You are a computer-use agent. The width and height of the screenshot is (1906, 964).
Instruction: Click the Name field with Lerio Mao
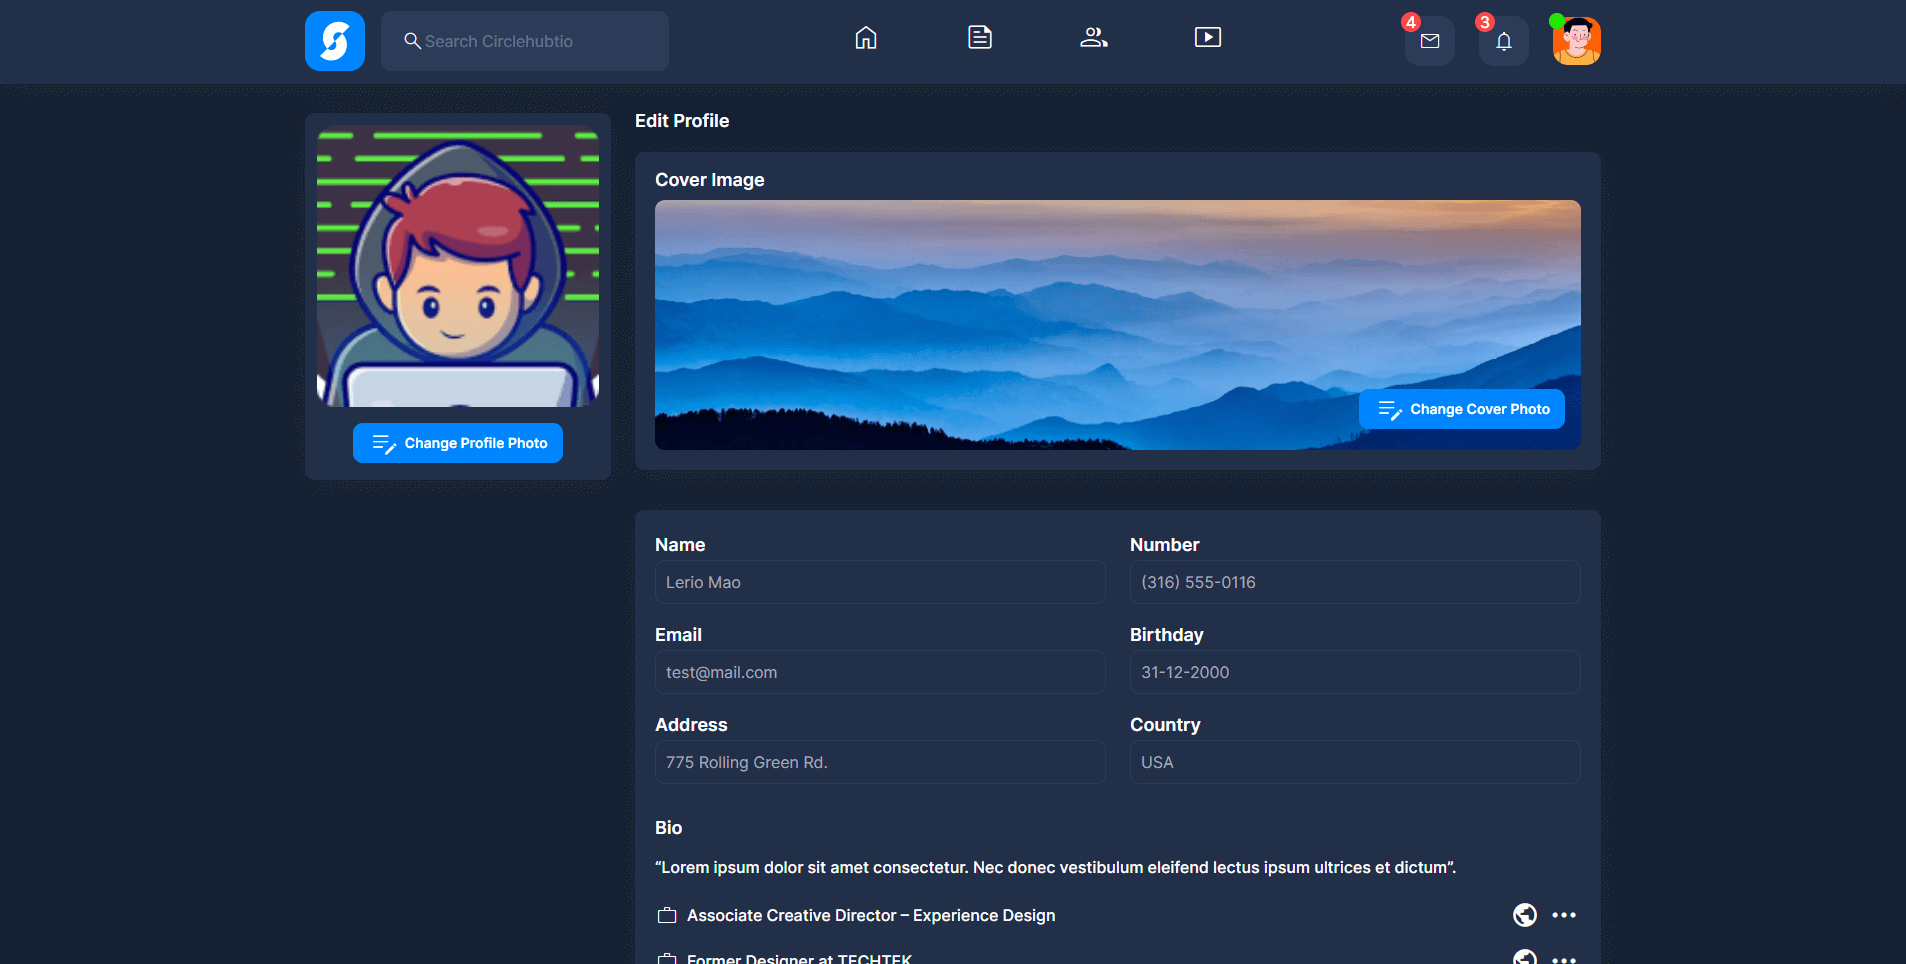[880, 582]
